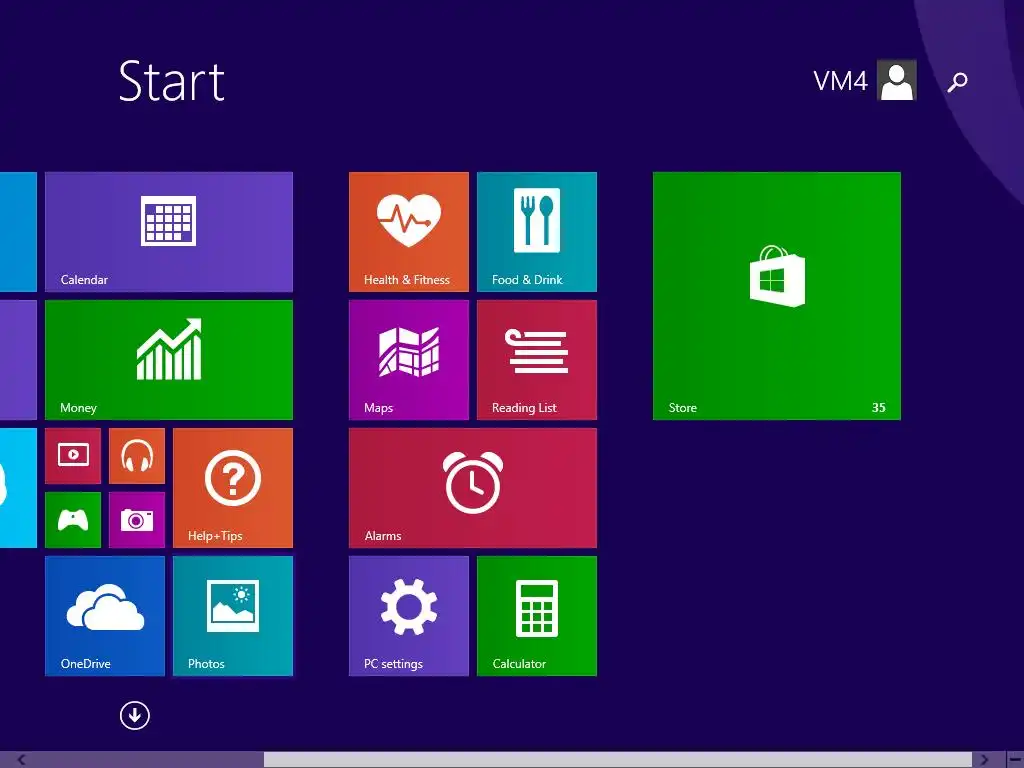Open the Maps tile
The height and width of the screenshot is (768, 1024).
click(409, 360)
